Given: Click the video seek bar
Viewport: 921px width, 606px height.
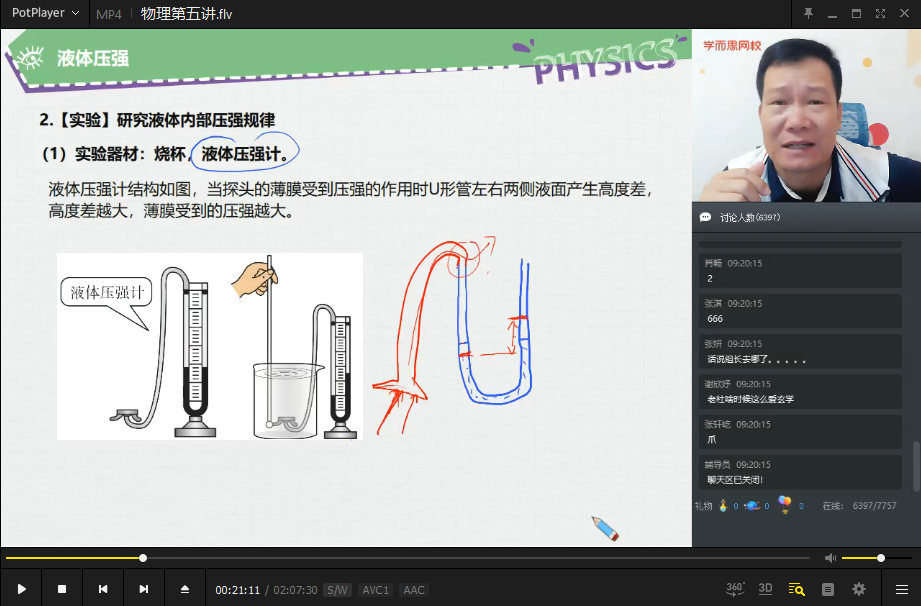Looking at the screenshot, I should [400, 558].
